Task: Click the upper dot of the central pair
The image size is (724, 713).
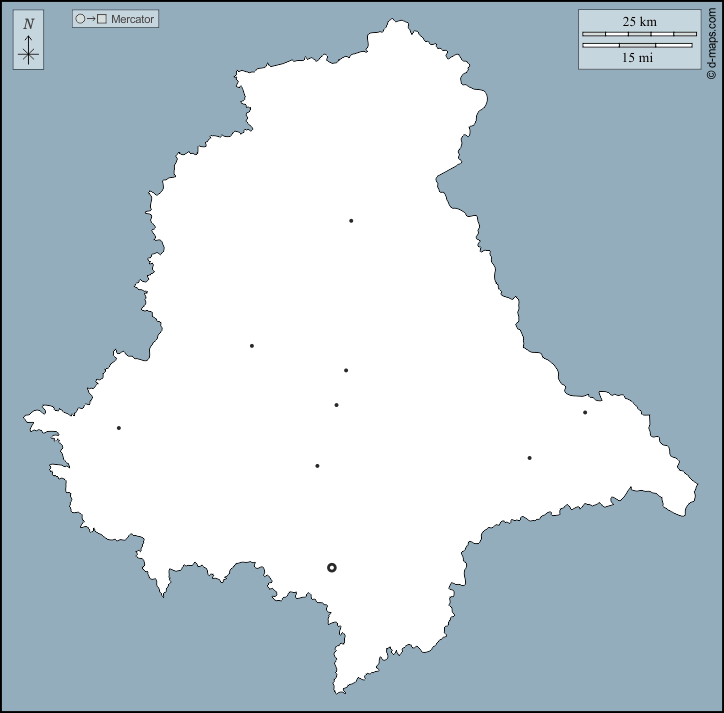Action: tap(346, 370)
